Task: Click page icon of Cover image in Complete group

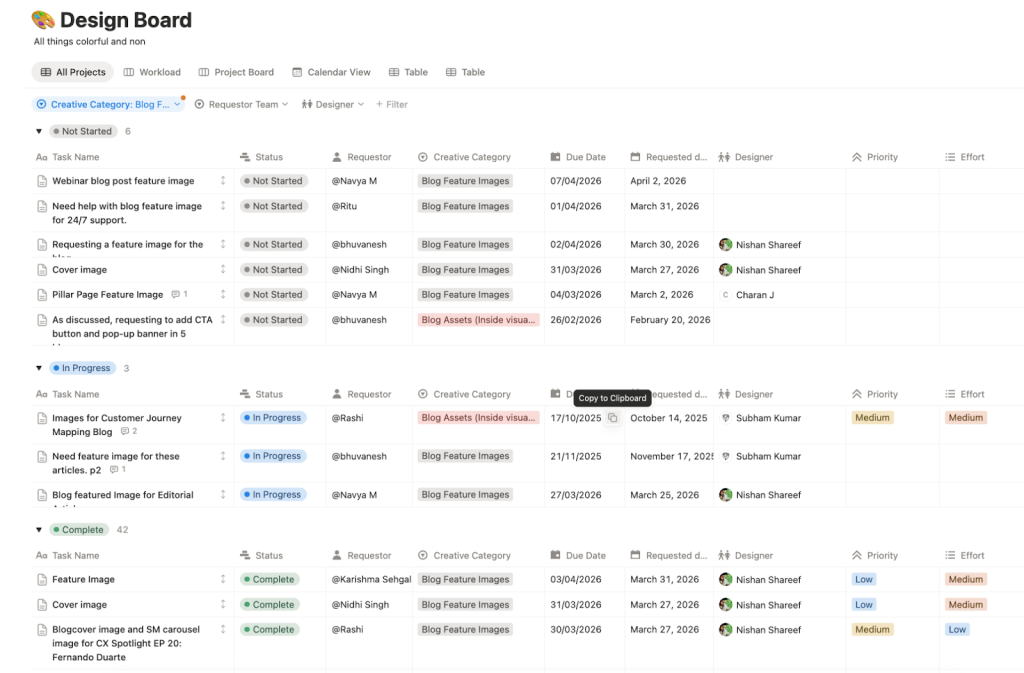Action: (x=42, y=605)
